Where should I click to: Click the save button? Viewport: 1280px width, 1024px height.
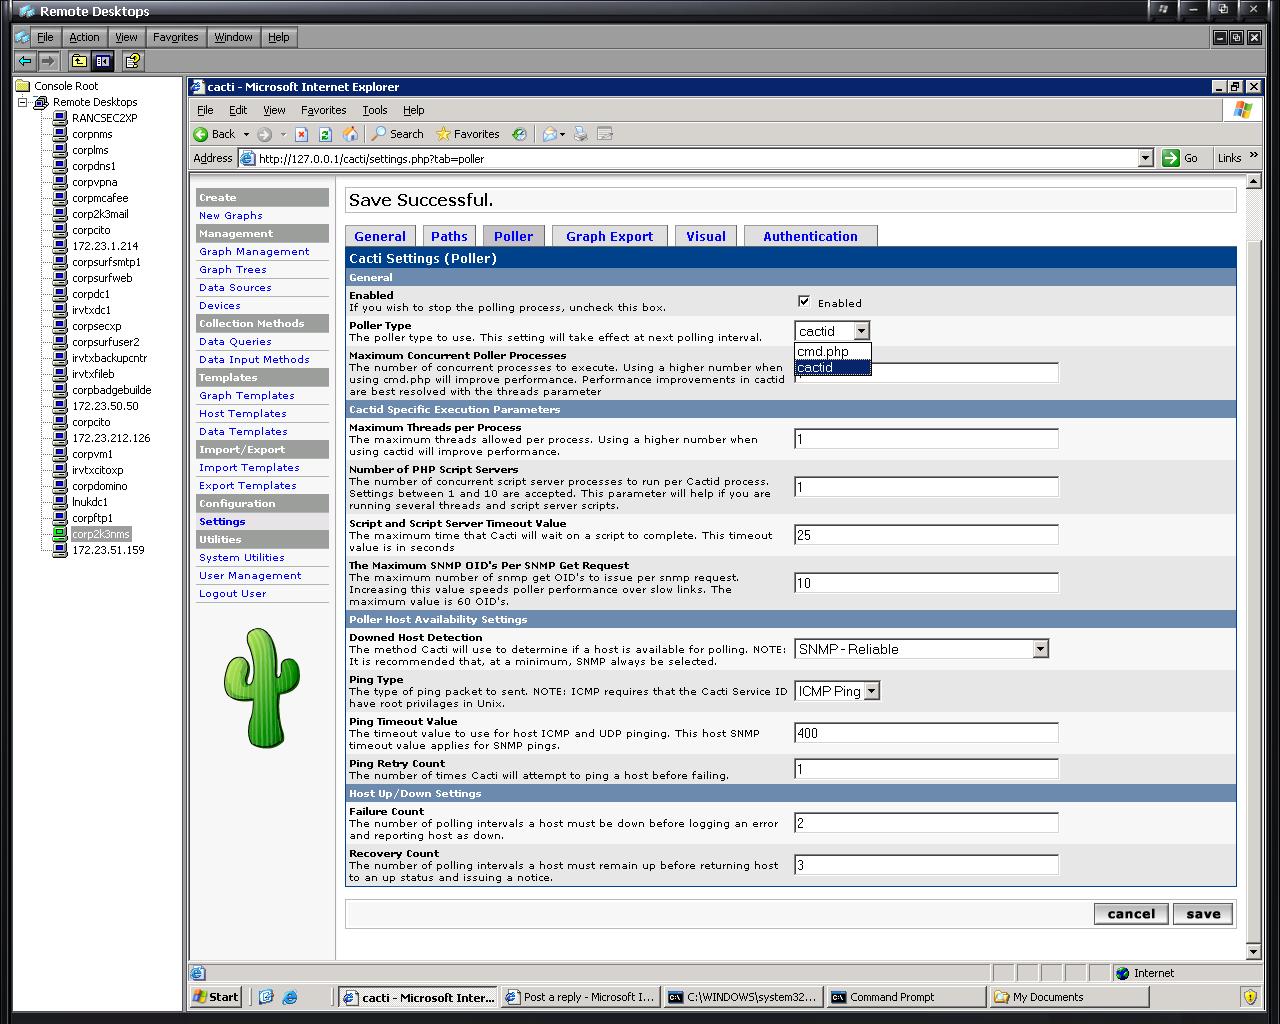pos(1203,913)
